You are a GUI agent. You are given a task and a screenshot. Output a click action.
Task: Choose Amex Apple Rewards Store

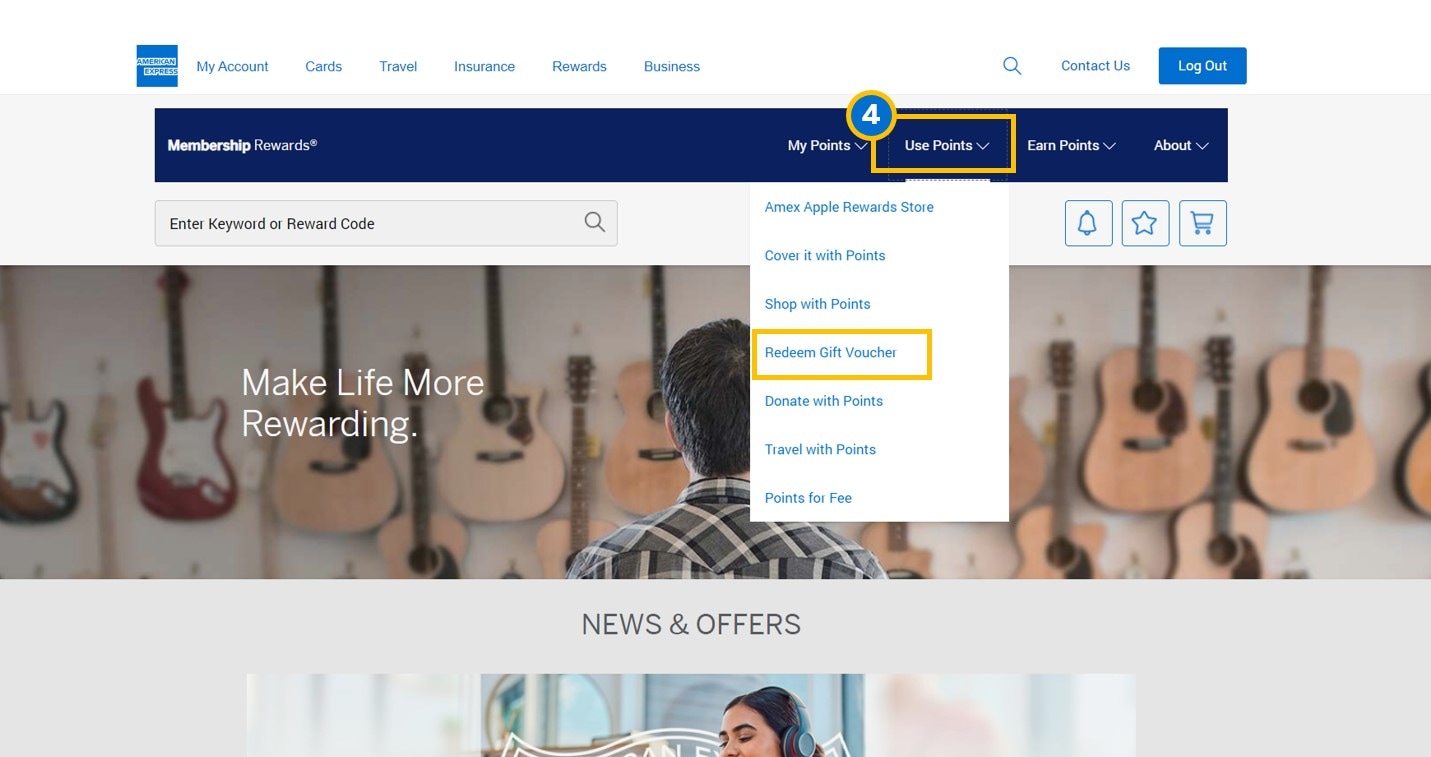849,207
